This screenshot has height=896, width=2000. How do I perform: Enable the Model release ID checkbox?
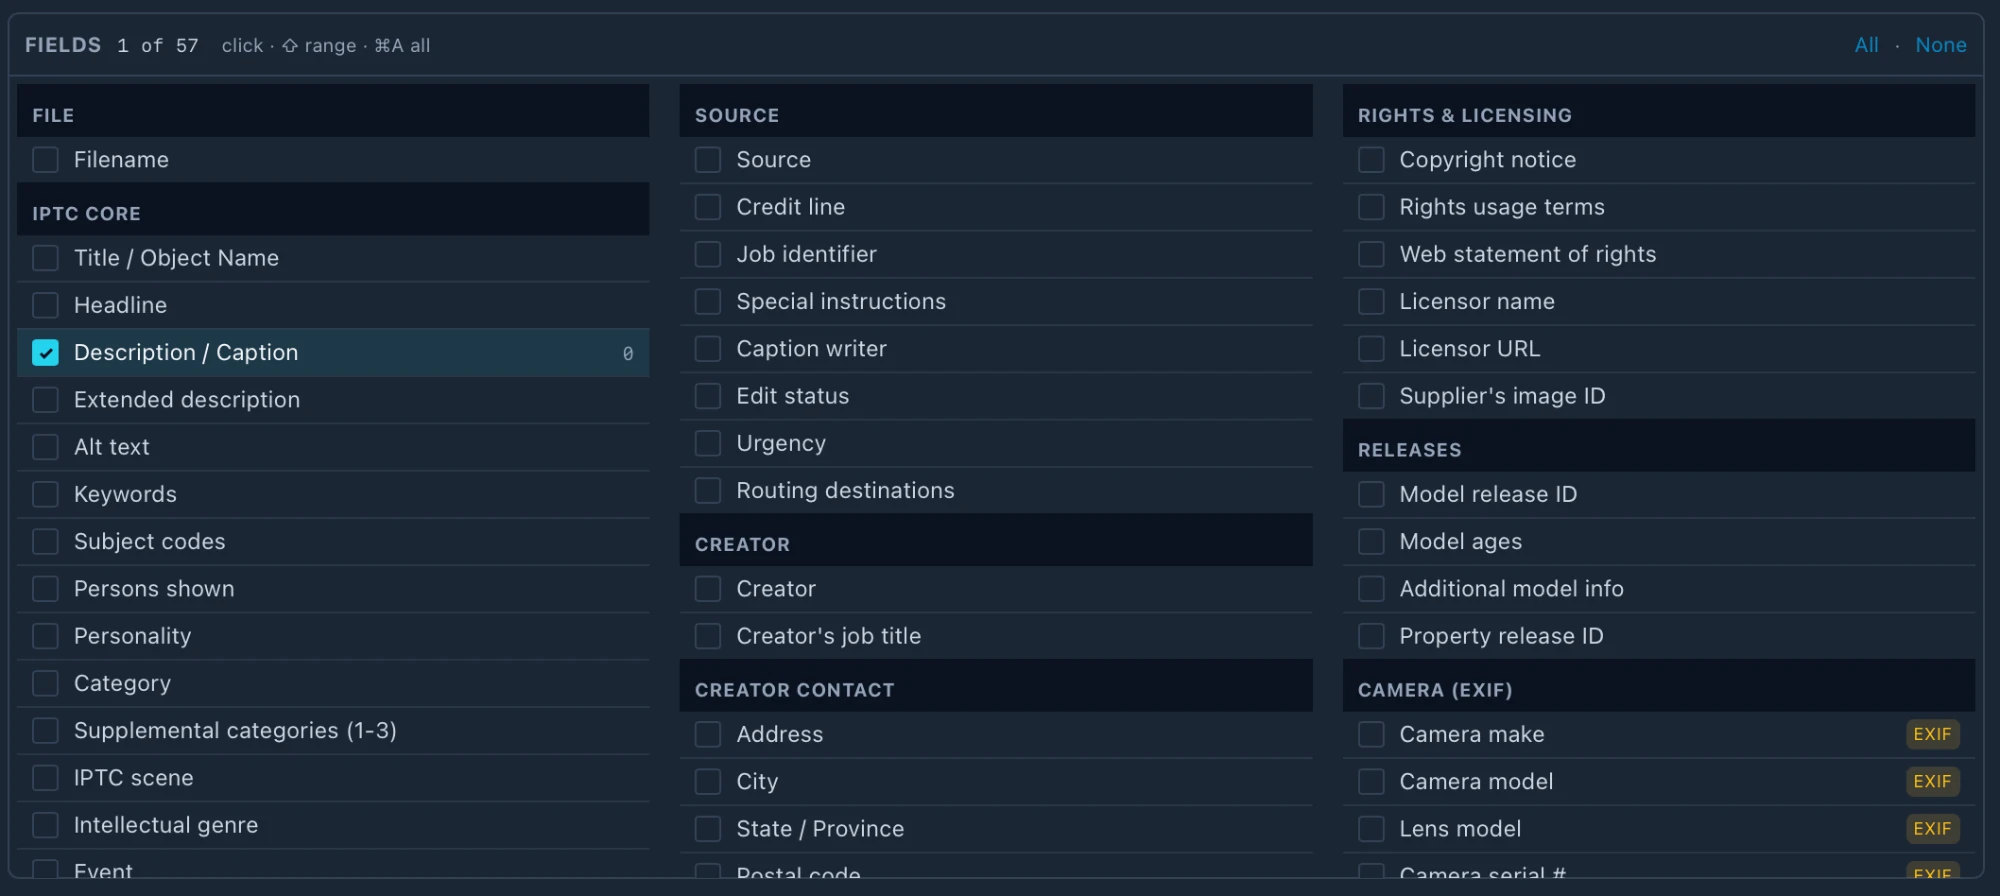click(1371, 494)
